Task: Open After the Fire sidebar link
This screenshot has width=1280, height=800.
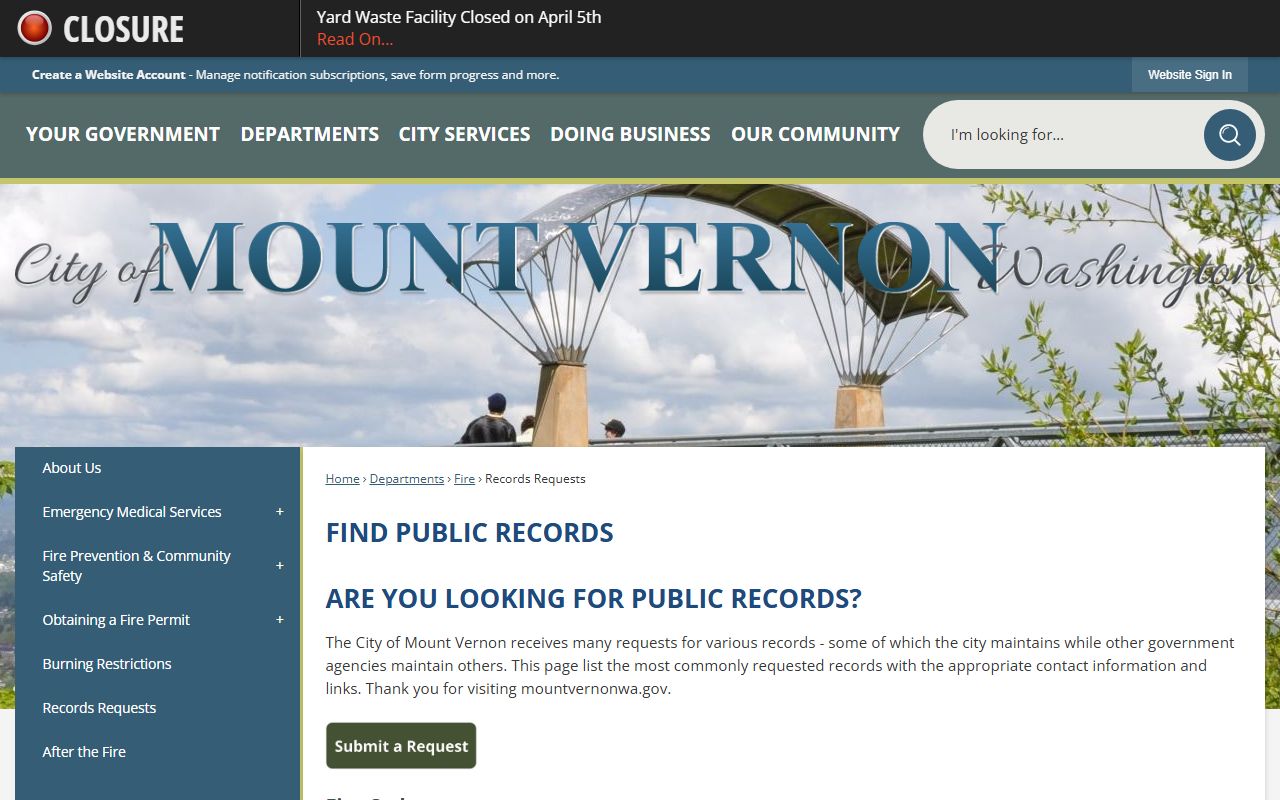Action: 84,752
